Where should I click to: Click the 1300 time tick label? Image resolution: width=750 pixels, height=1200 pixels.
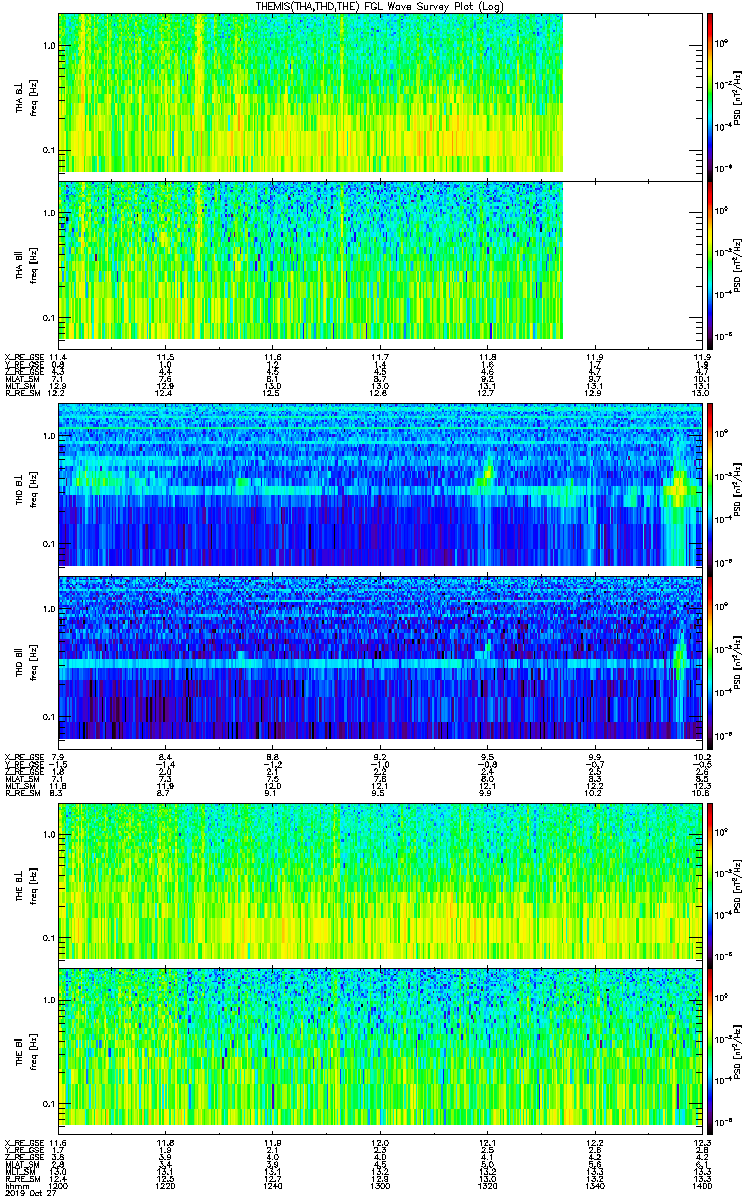click(x=379, y=1184)
